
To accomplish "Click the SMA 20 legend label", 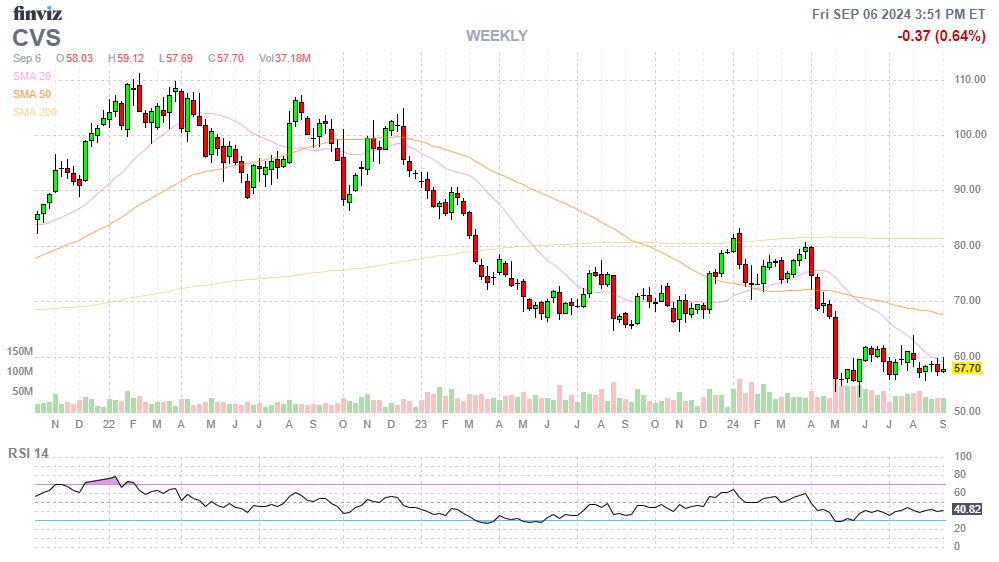I will pyautogui.click(x=31, y=76).
